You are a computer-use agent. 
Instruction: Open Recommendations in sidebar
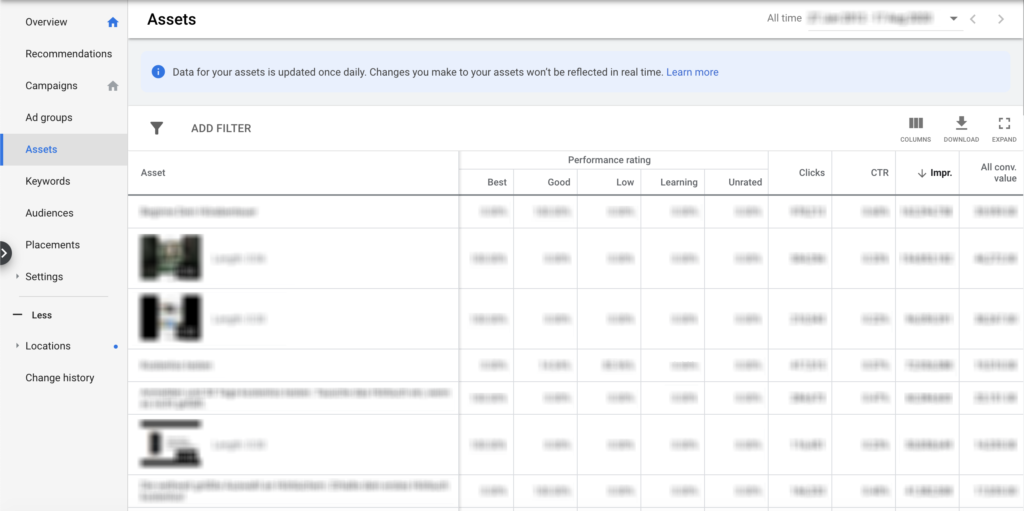69,54
